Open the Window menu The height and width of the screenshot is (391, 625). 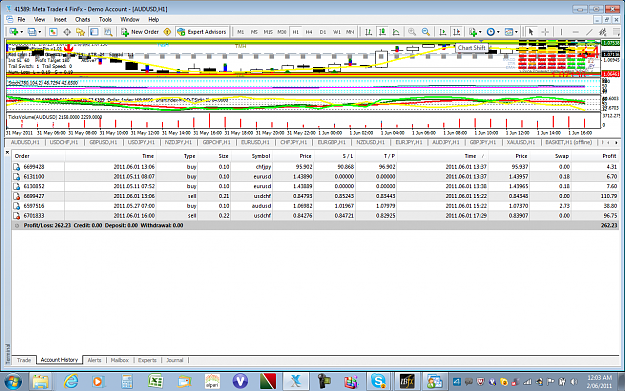(x=130, y=20)
